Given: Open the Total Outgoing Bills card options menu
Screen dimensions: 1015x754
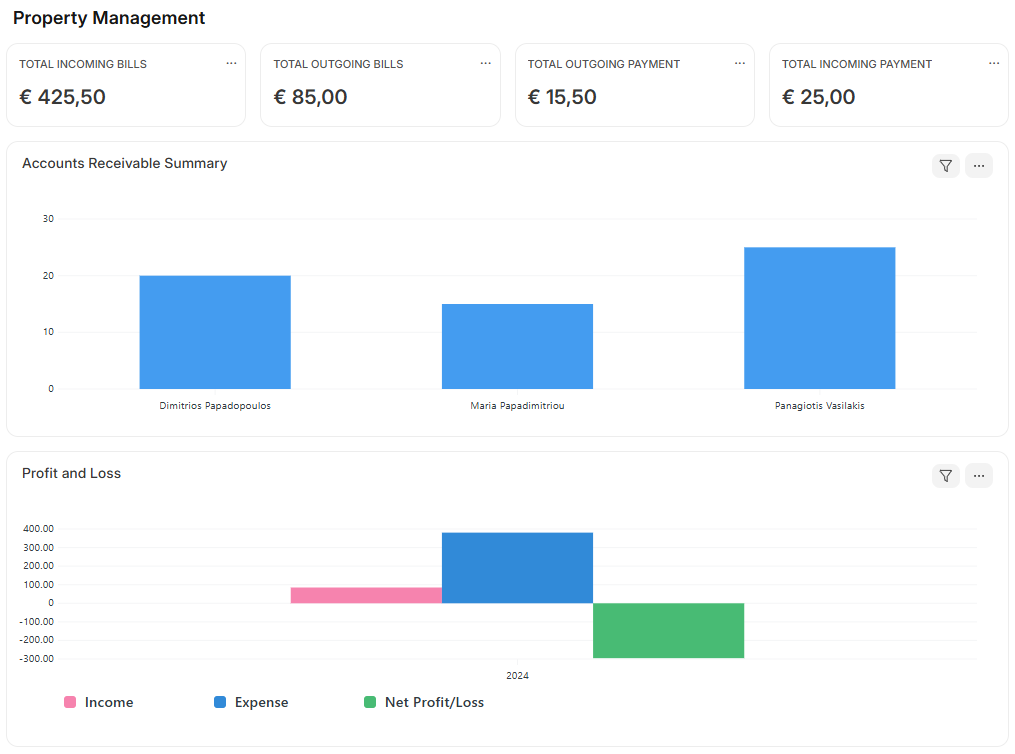Looking at the screenshot, I should click(485, 63).
